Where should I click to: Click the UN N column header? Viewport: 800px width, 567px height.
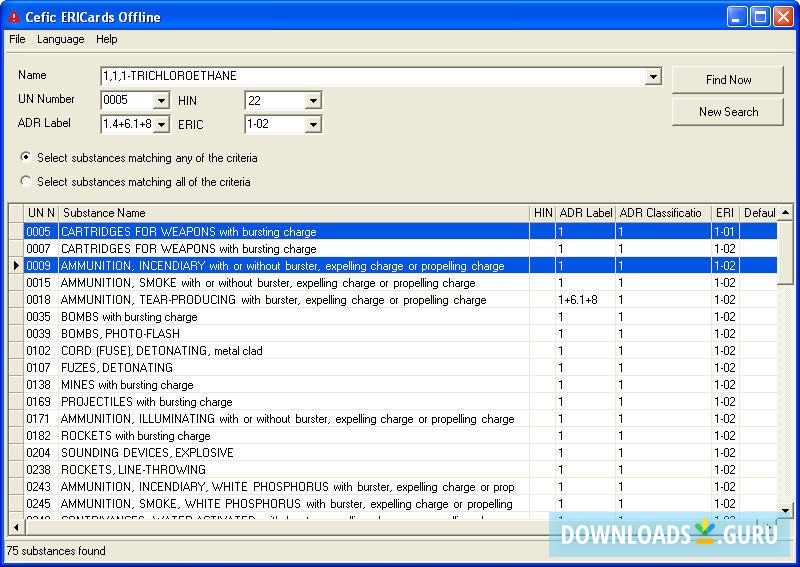41,213
